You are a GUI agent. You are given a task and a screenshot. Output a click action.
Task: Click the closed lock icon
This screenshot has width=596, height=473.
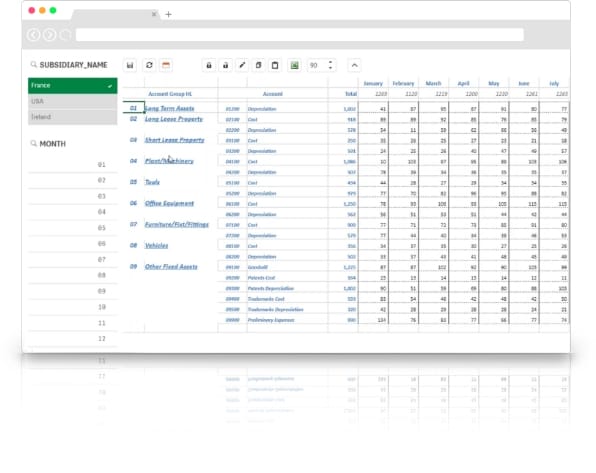(209, 65)
